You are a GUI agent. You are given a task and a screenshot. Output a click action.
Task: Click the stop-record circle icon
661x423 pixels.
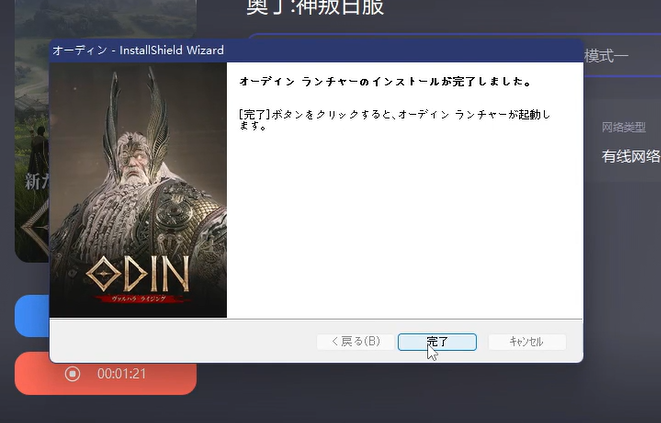[72, 374]
